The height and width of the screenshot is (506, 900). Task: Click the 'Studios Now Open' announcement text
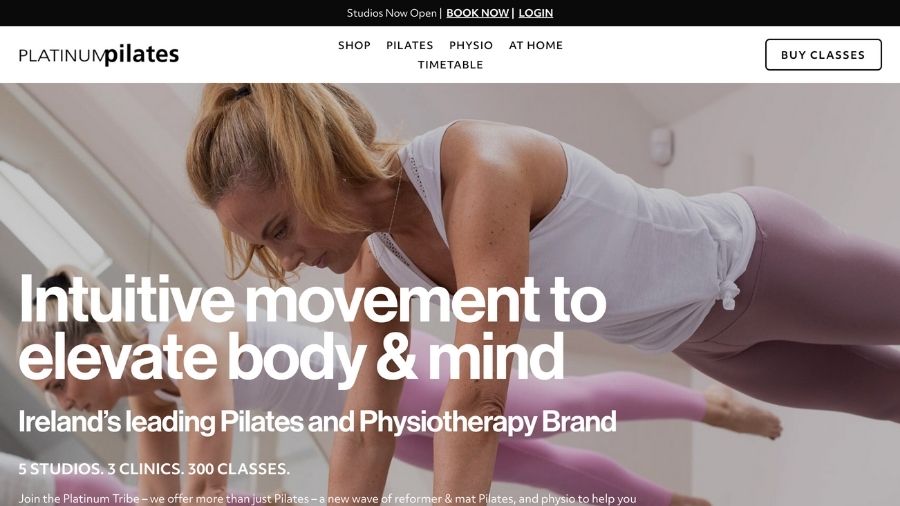[391, 13]
